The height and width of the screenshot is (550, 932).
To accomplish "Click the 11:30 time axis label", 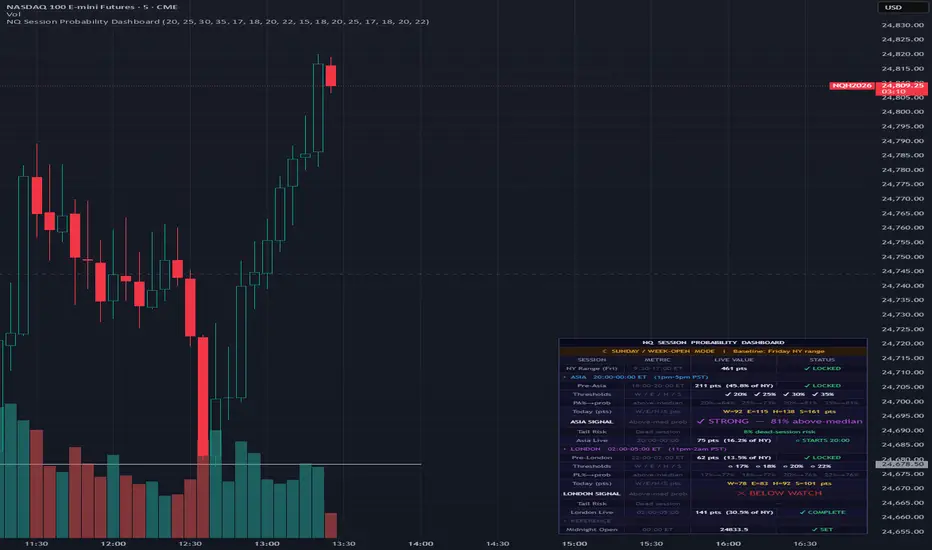I will (36, 543).
